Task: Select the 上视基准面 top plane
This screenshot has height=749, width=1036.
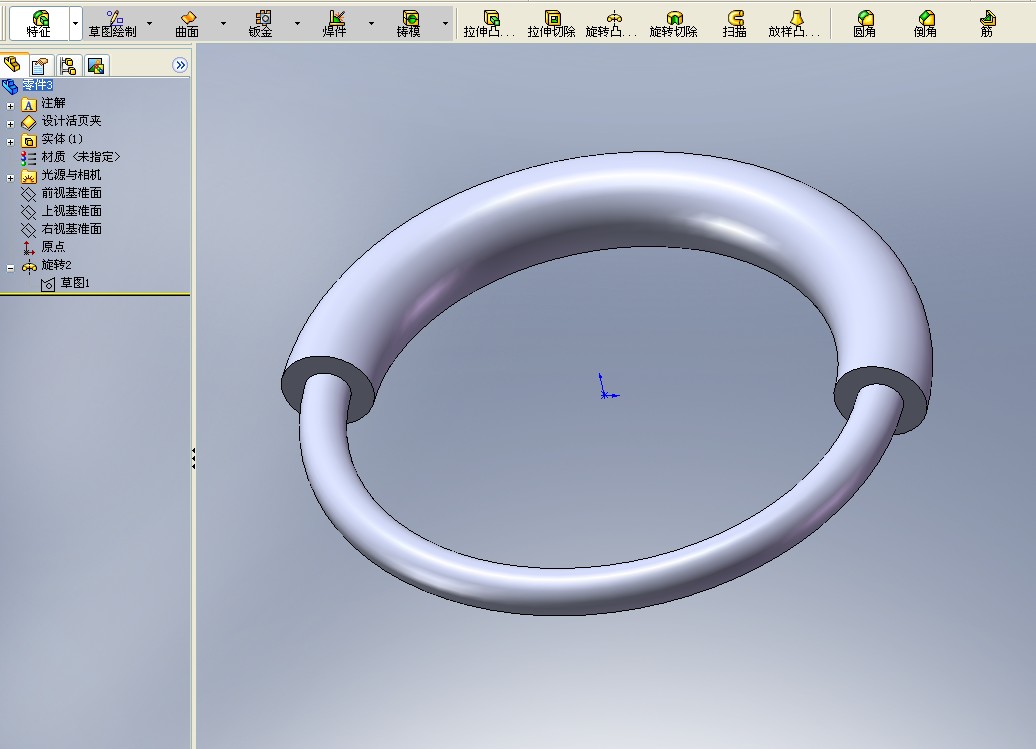Action: (71, 211)
